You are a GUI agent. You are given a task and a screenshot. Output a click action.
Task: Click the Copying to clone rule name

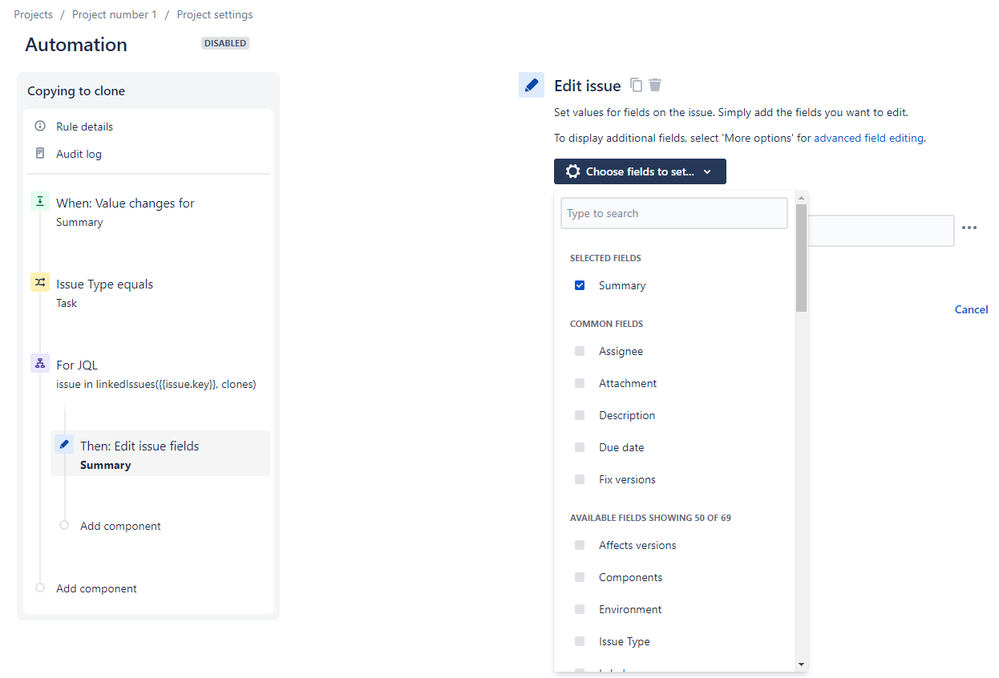(76, 90)
